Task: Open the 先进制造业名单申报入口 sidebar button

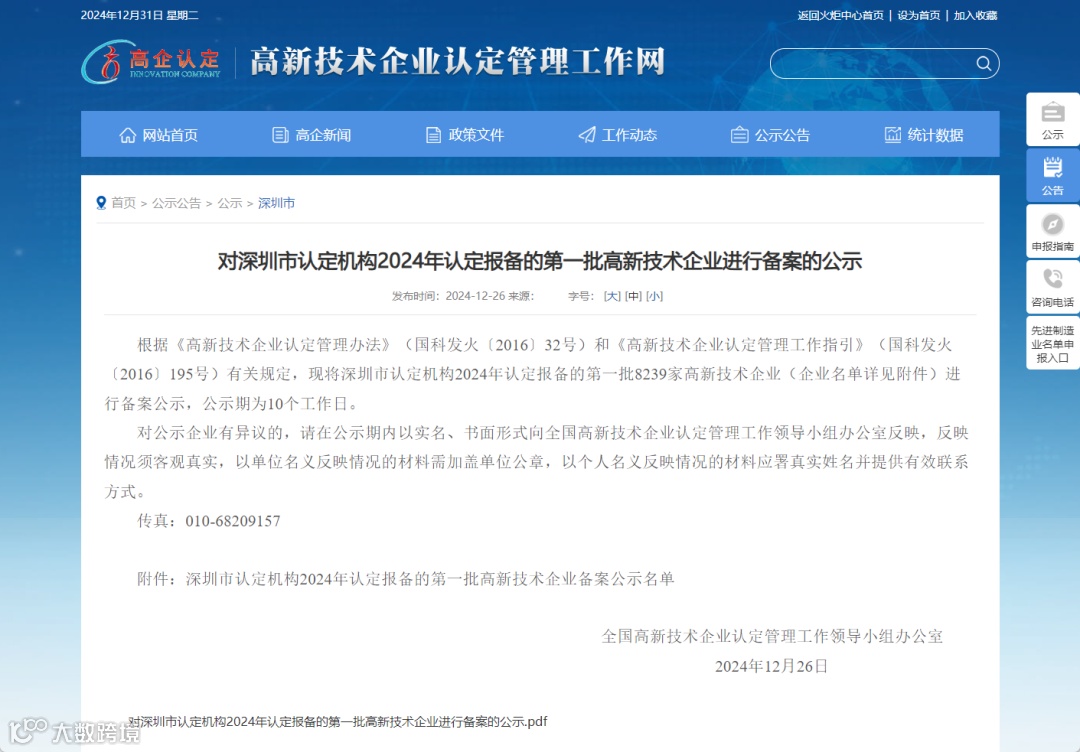Action: pyautogui.click(x=1052, y=344)
